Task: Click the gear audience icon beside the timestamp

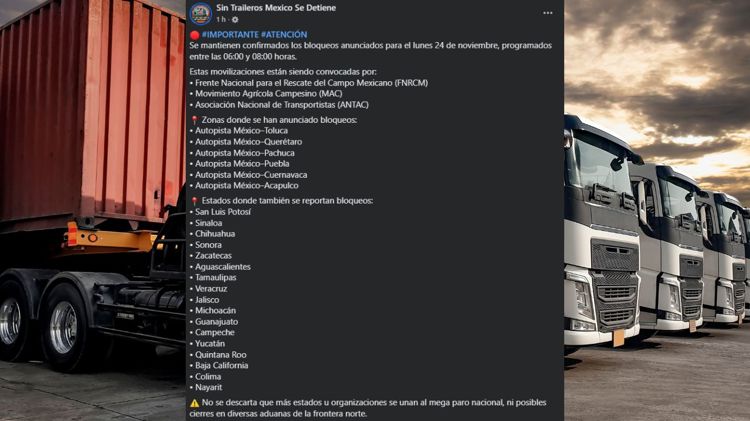Action: tap(235, 20)
